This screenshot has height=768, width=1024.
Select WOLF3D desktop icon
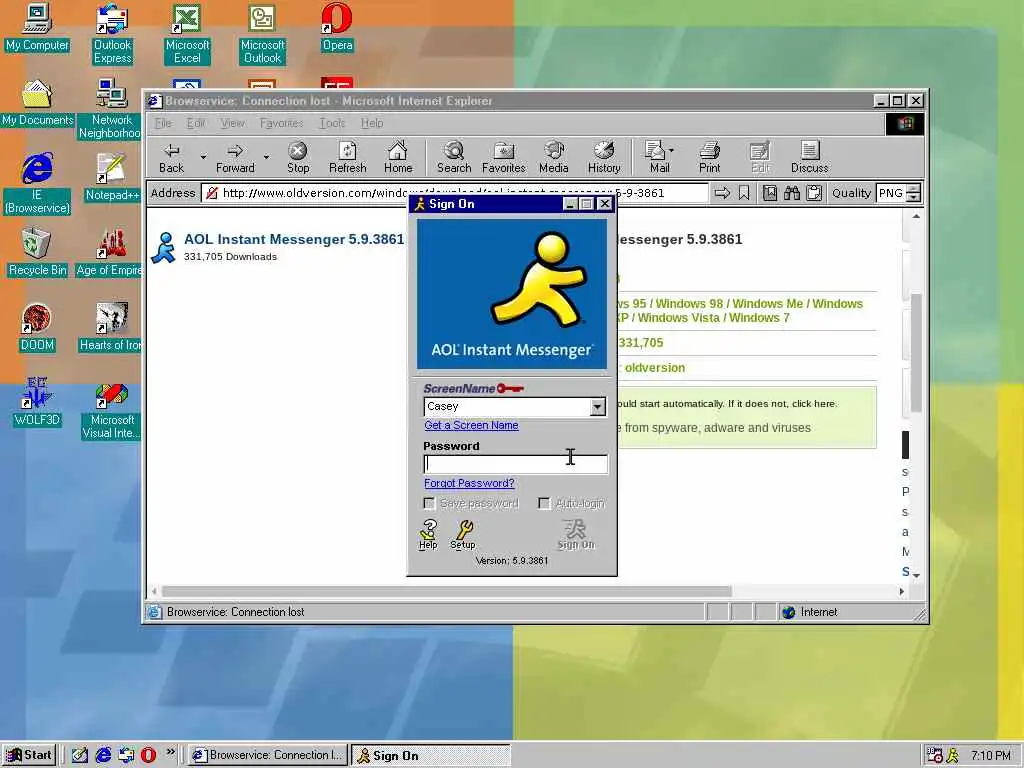[x=37, y=402]
